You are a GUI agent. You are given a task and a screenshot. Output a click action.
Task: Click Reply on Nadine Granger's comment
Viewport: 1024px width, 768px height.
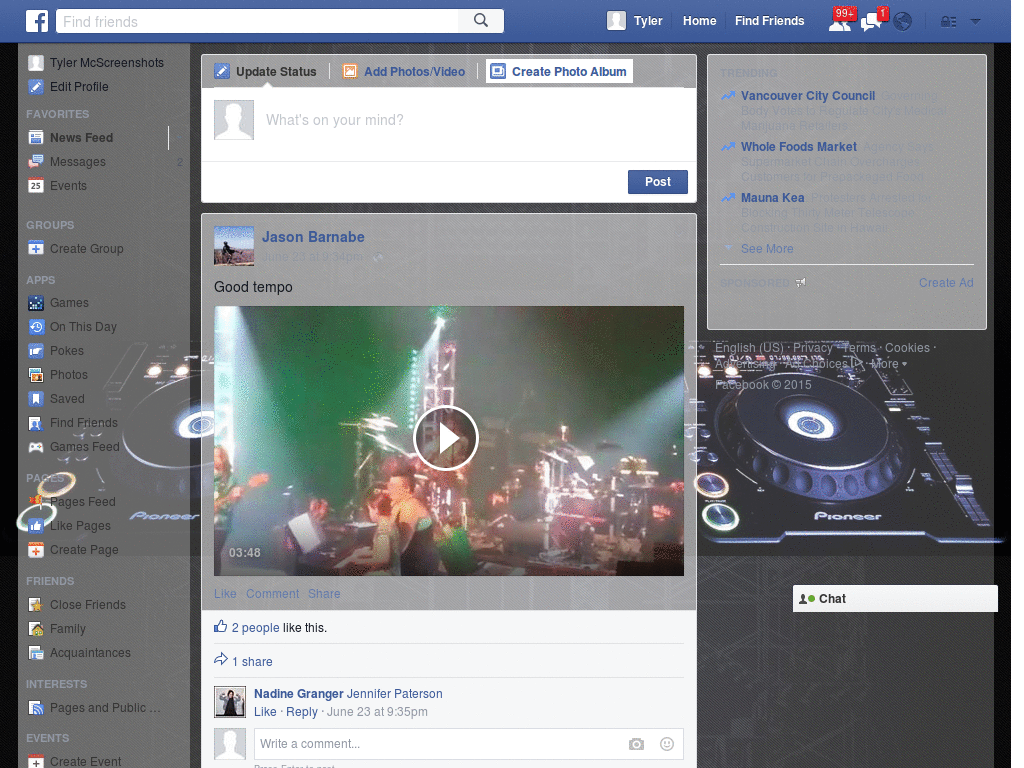click(x=302, y=712)
